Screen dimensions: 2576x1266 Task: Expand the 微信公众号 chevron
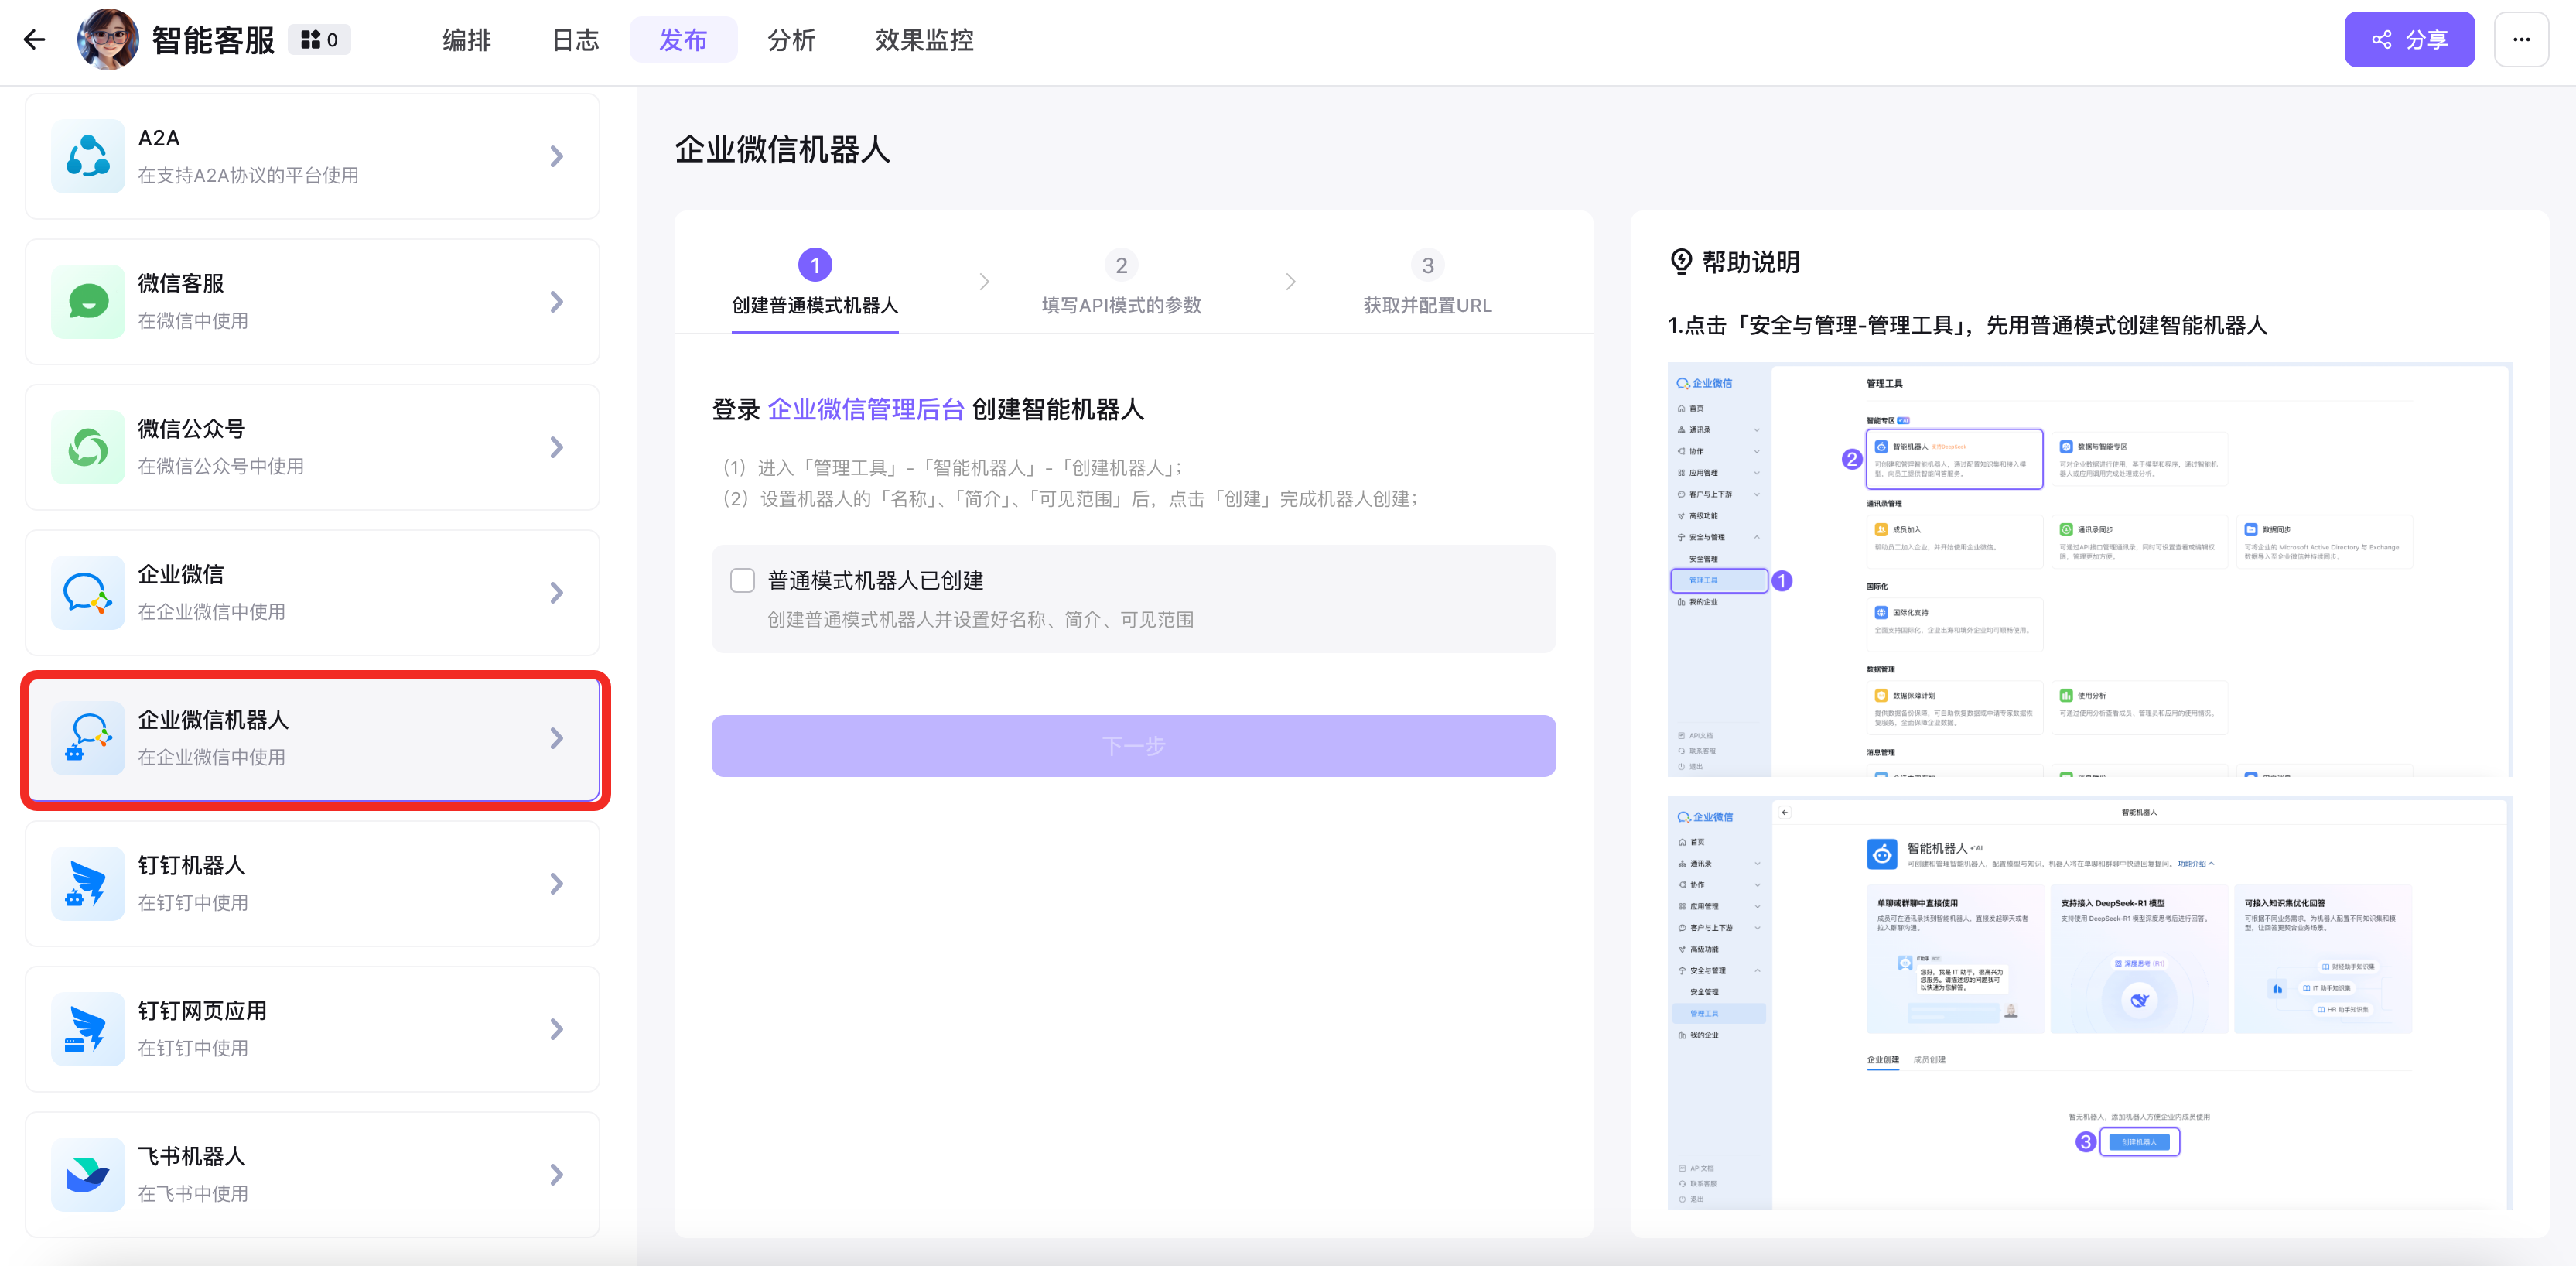557,447
